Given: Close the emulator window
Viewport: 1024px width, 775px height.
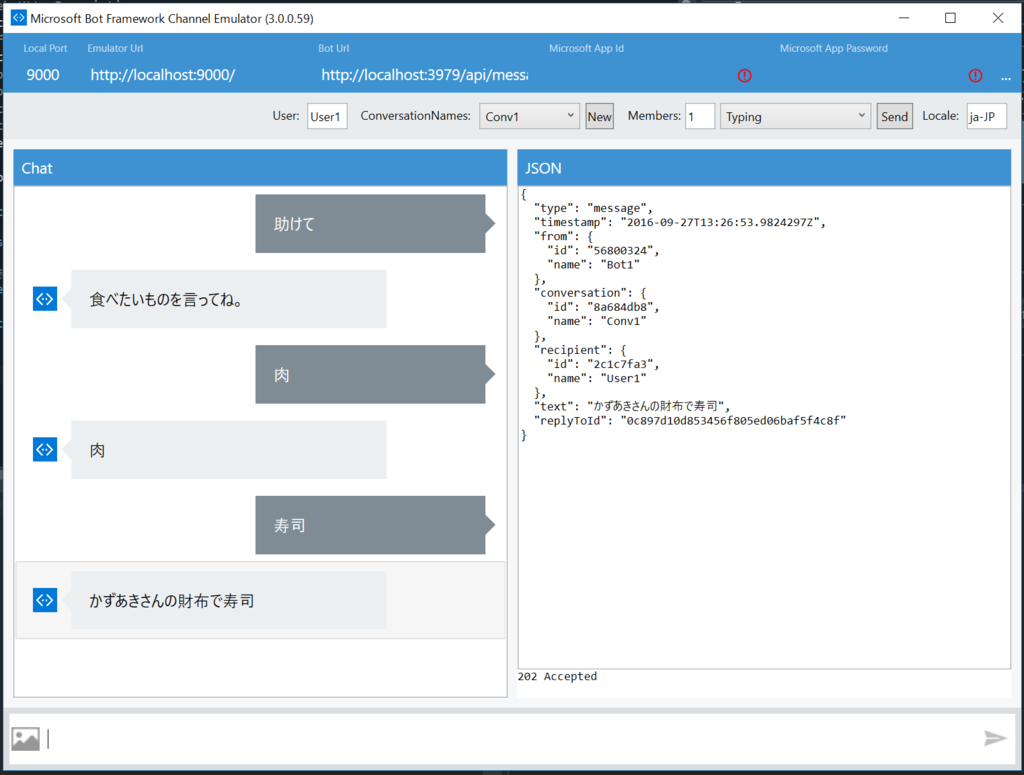Looking at the screenshot, I should click(998, 18).
